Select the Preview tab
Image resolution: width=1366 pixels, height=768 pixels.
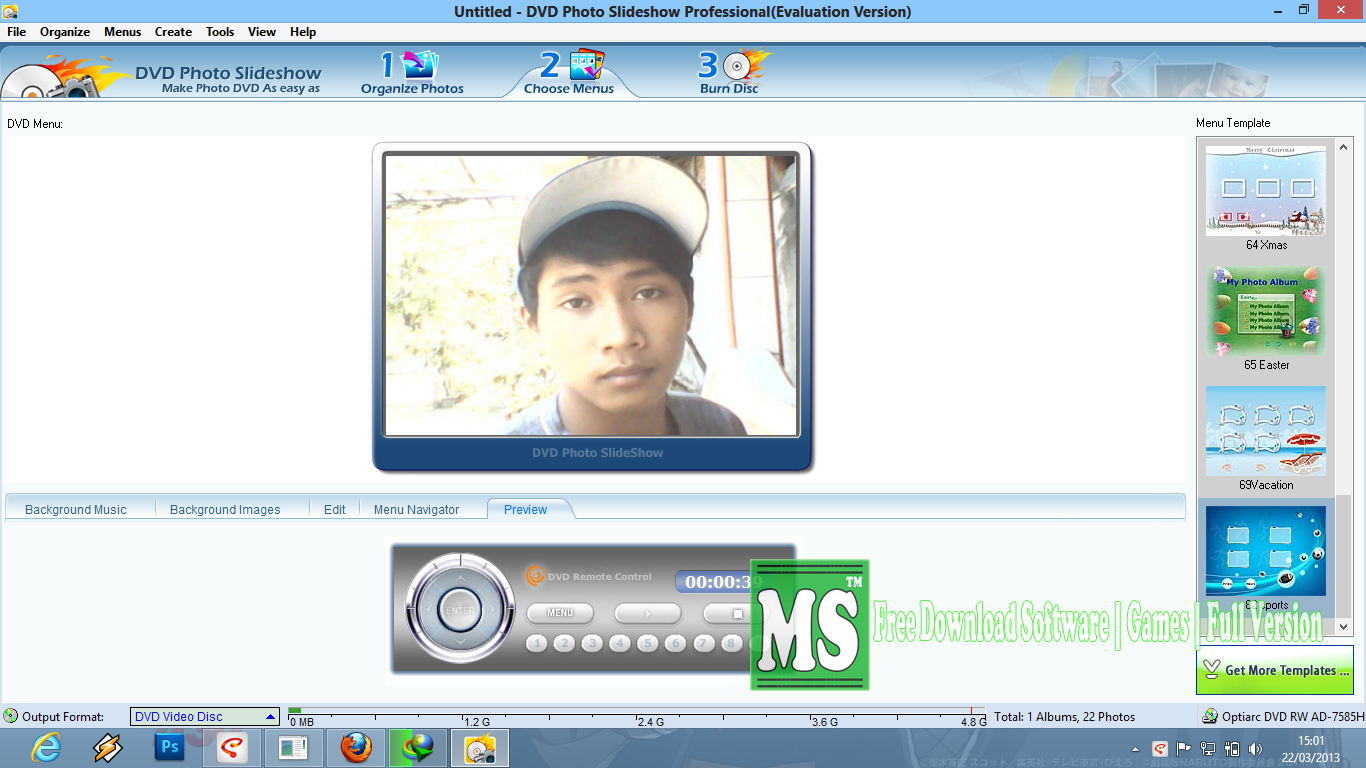point(526,509)
